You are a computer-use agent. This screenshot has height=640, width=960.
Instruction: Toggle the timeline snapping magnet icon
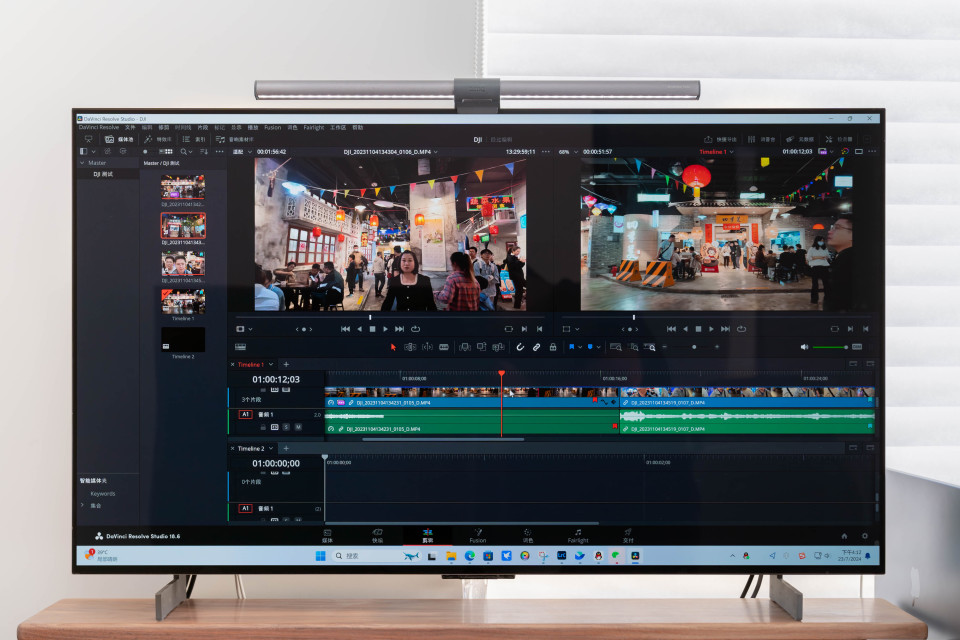coord(520,347)
